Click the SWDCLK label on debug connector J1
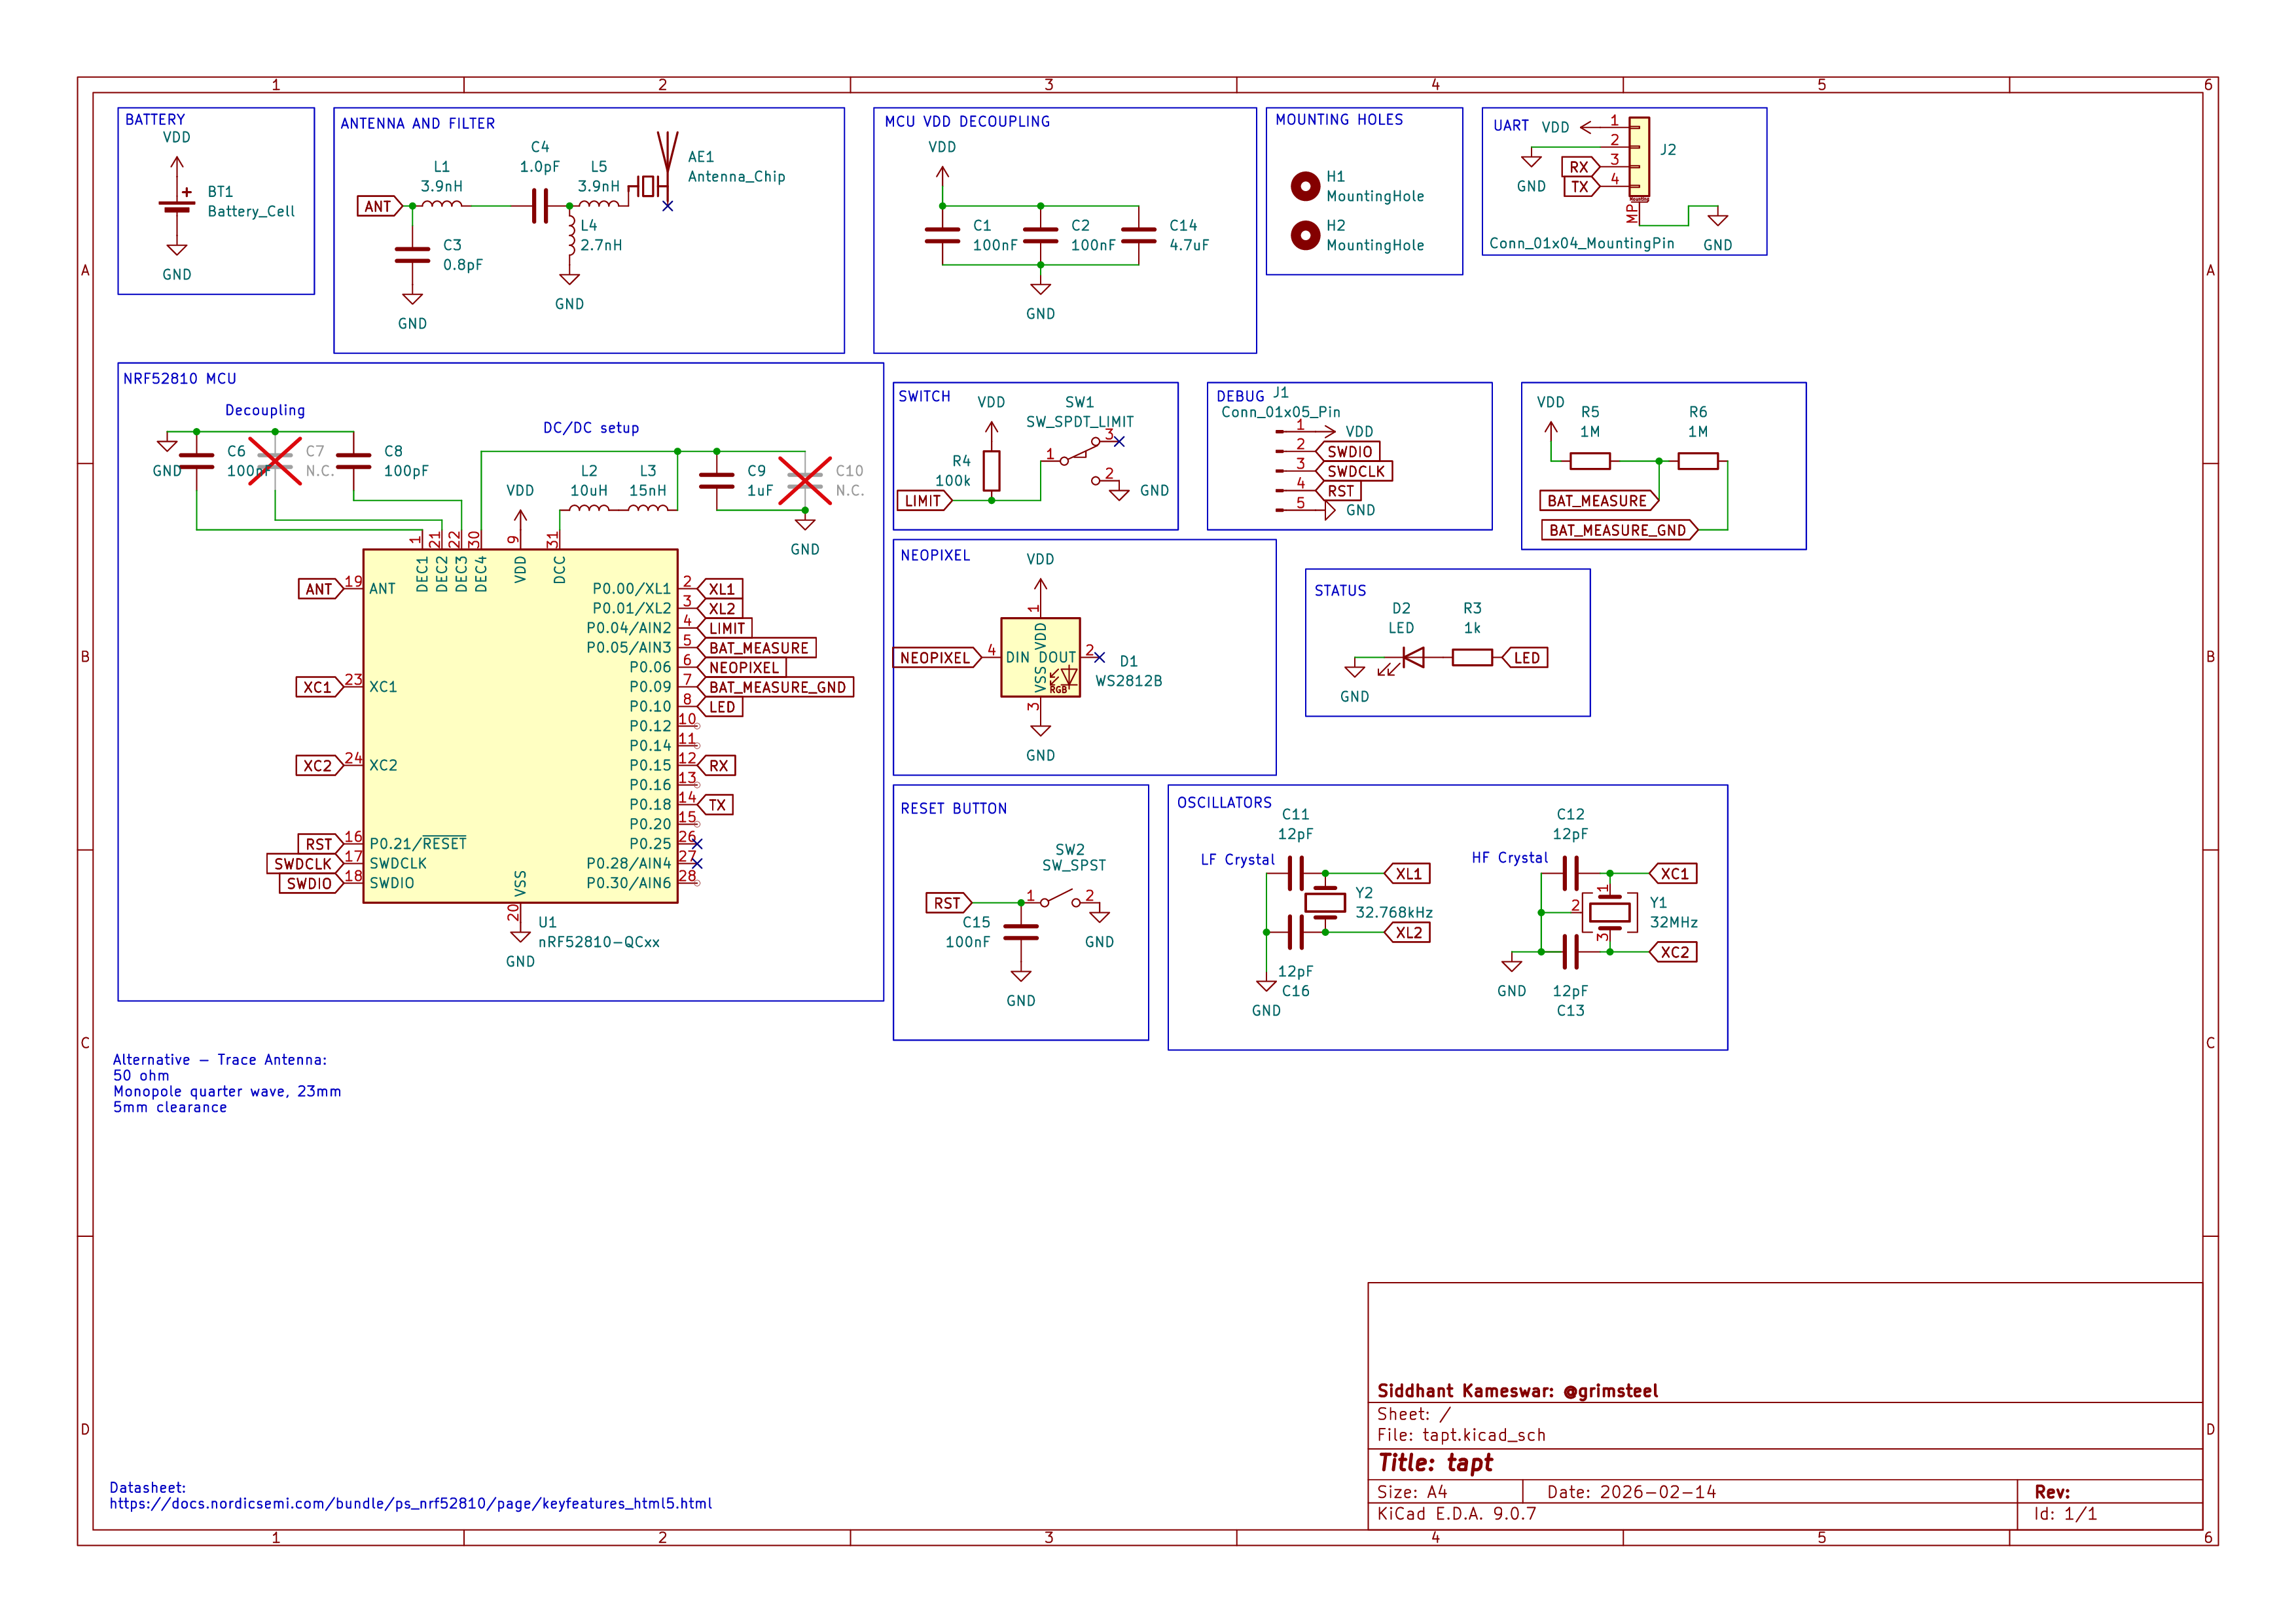 [1355, 471]
